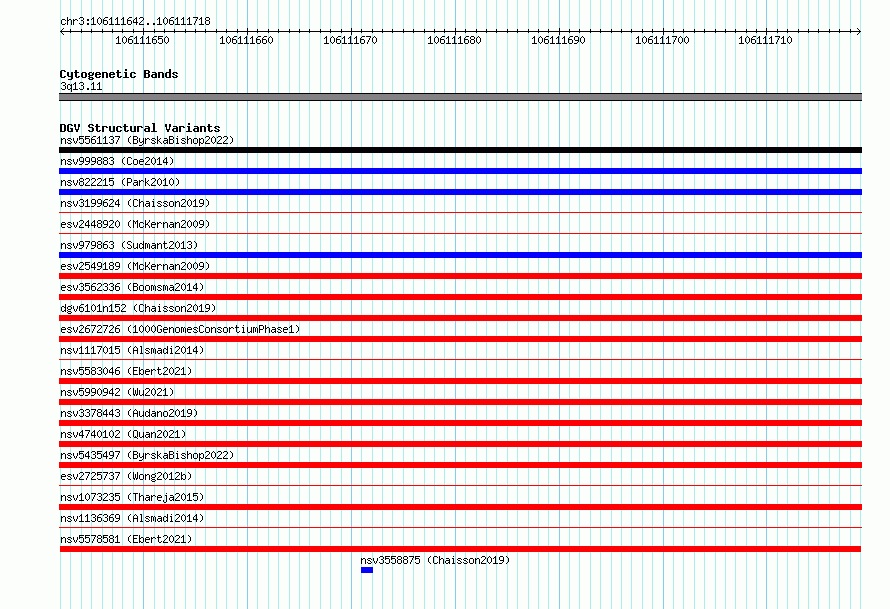Open nsv3378443 (Audano2019) variant

(129, 413)
